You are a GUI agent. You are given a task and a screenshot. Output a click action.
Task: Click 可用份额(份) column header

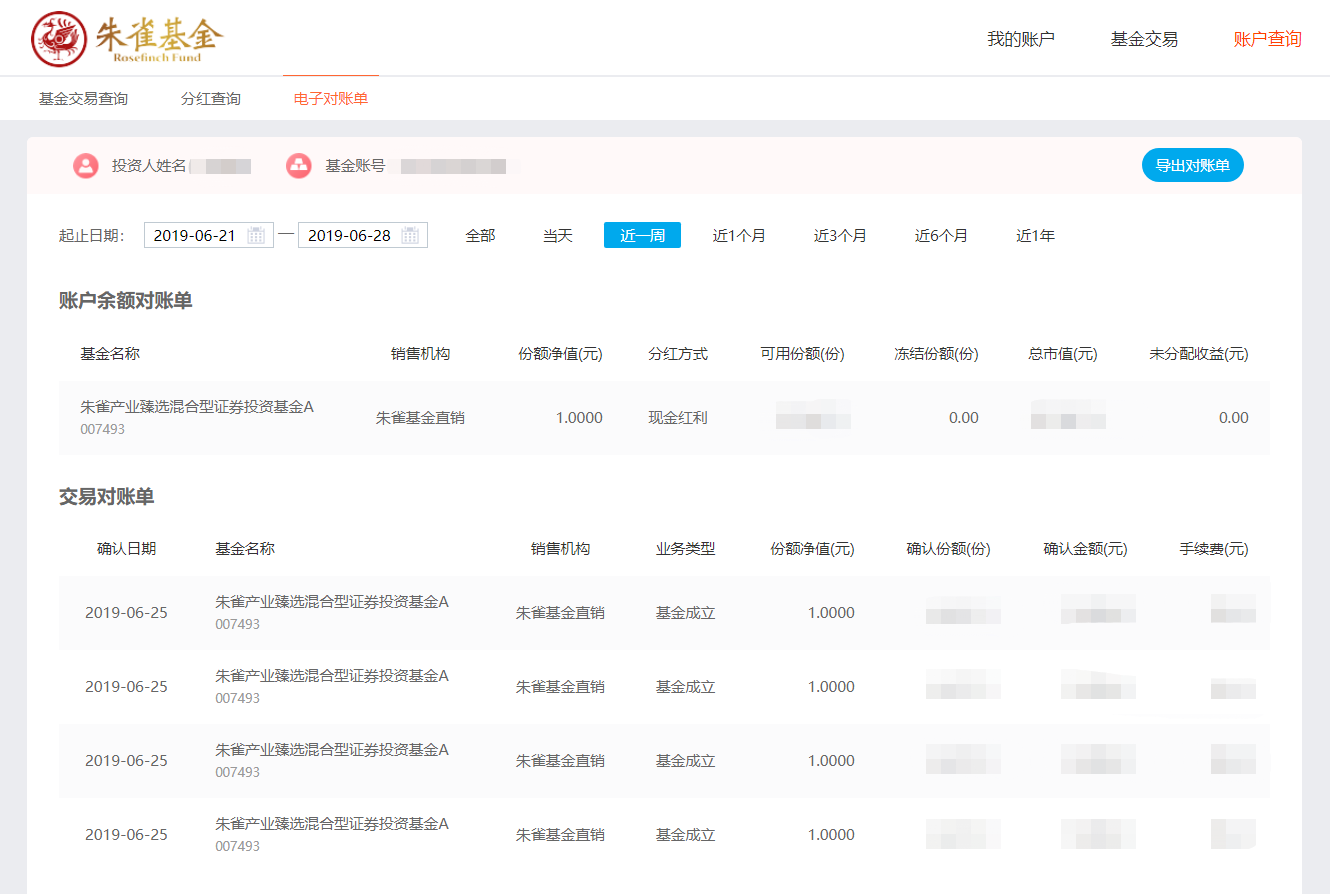coord(803,354)
